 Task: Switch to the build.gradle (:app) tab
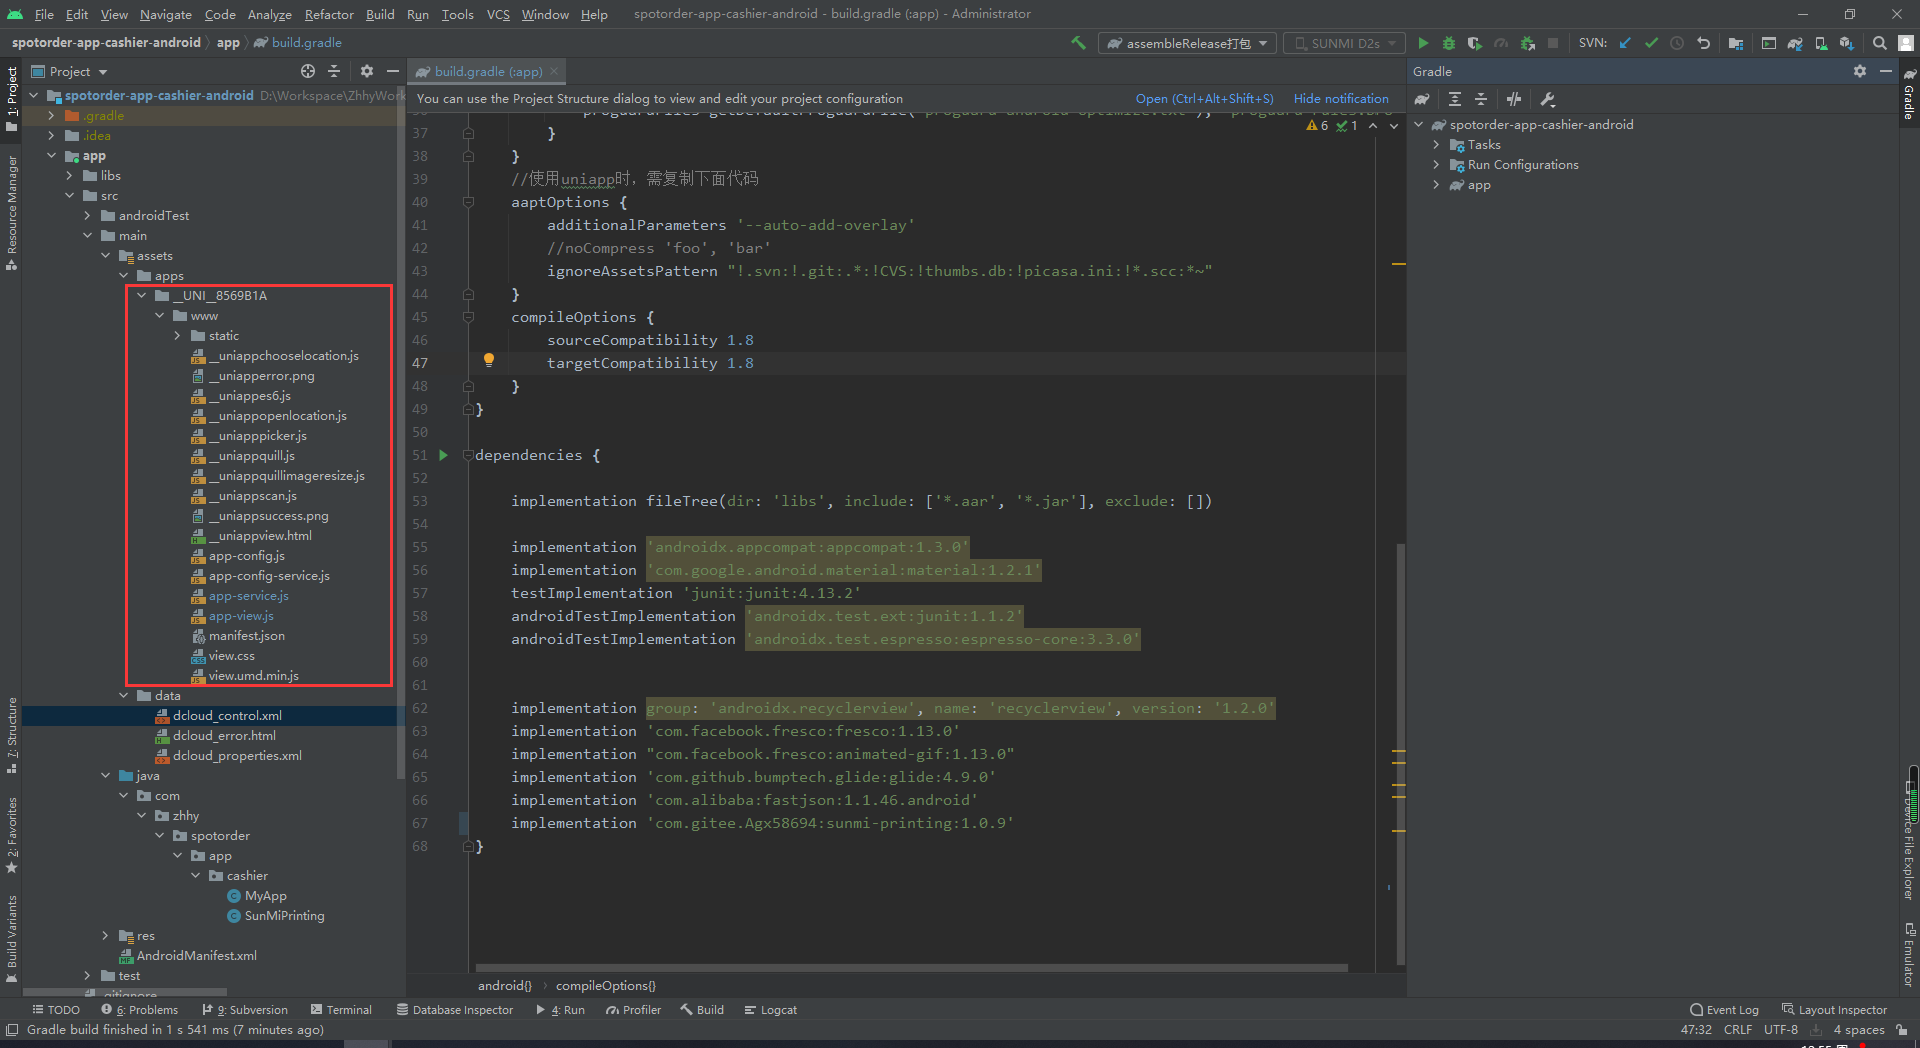[486, 71]
